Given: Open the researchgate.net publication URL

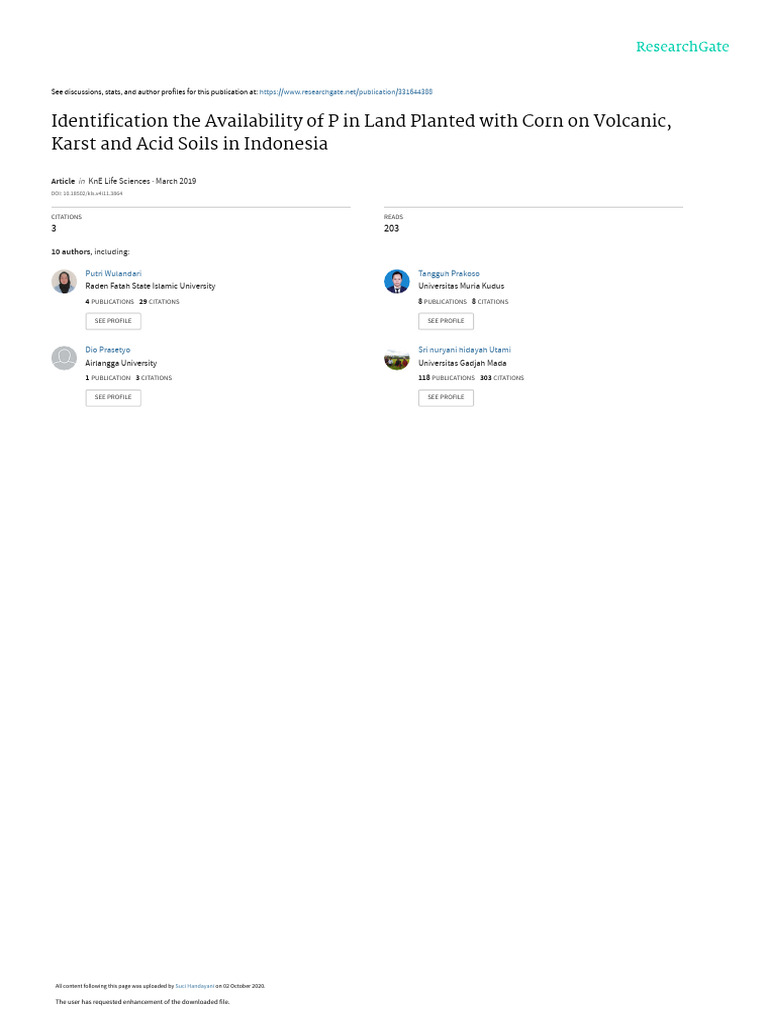Looking at the screenshot, I should click(345, 91).
